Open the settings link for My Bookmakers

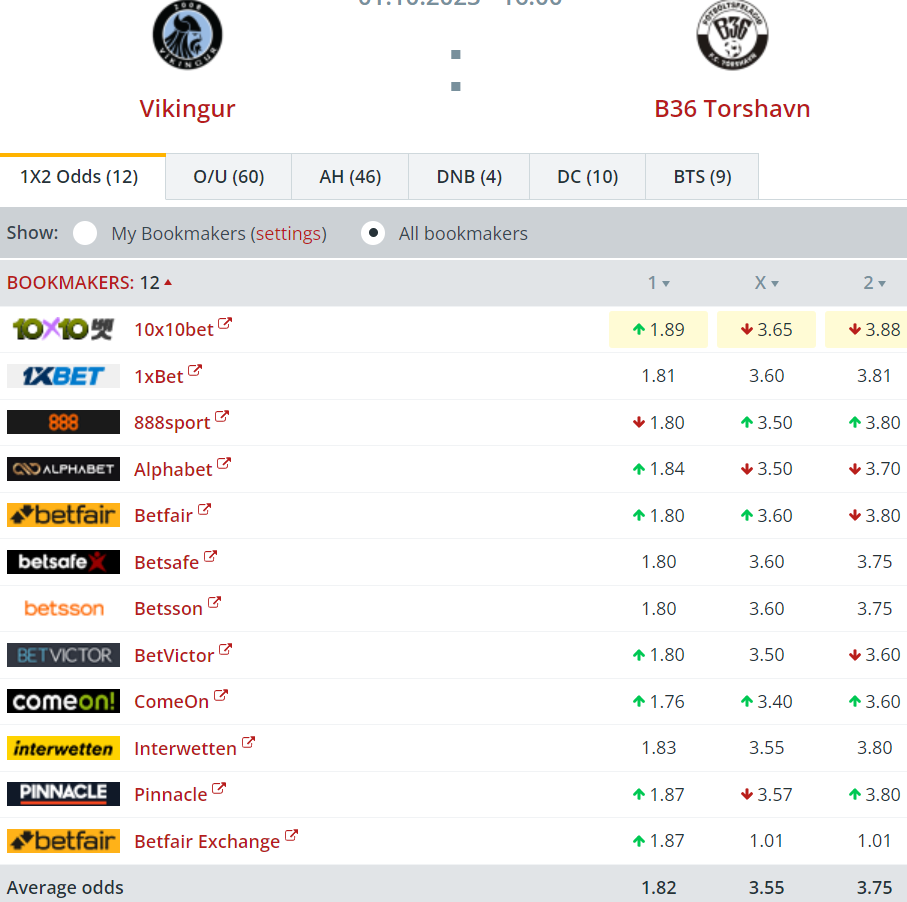tap(288, 234)
